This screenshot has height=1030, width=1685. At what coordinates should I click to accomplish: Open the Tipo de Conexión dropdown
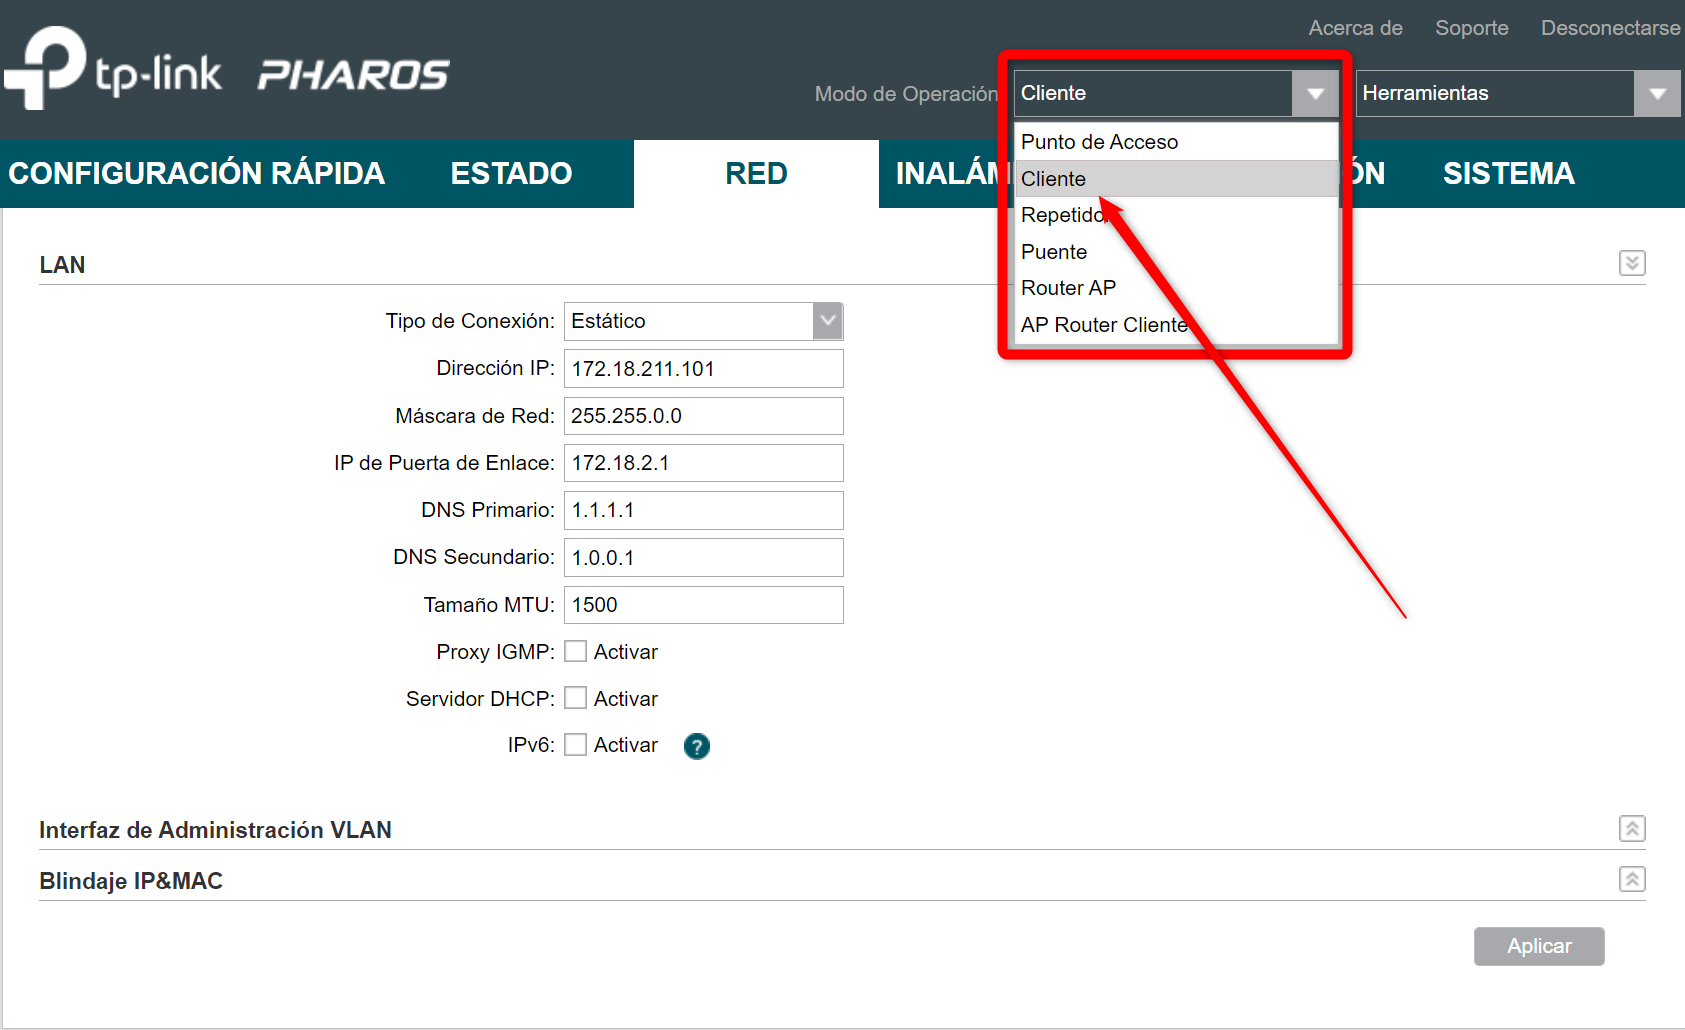point(704,321)
